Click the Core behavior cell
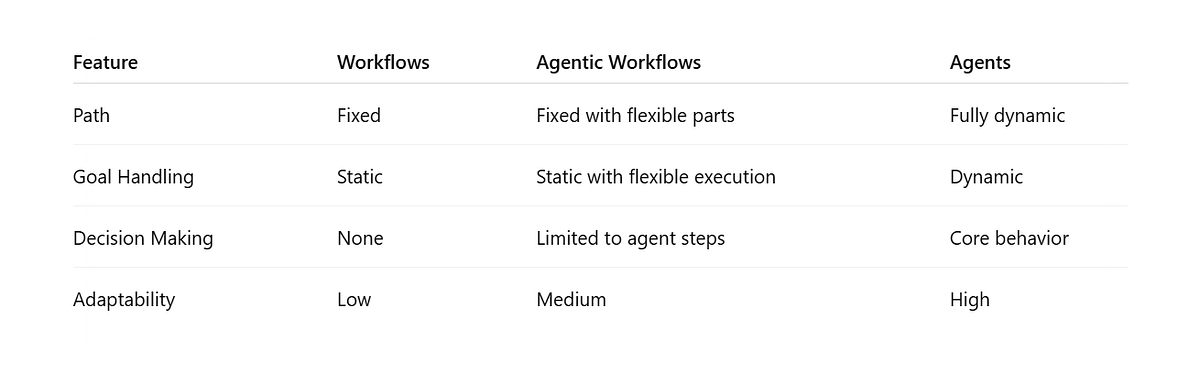 (1009, 239)
